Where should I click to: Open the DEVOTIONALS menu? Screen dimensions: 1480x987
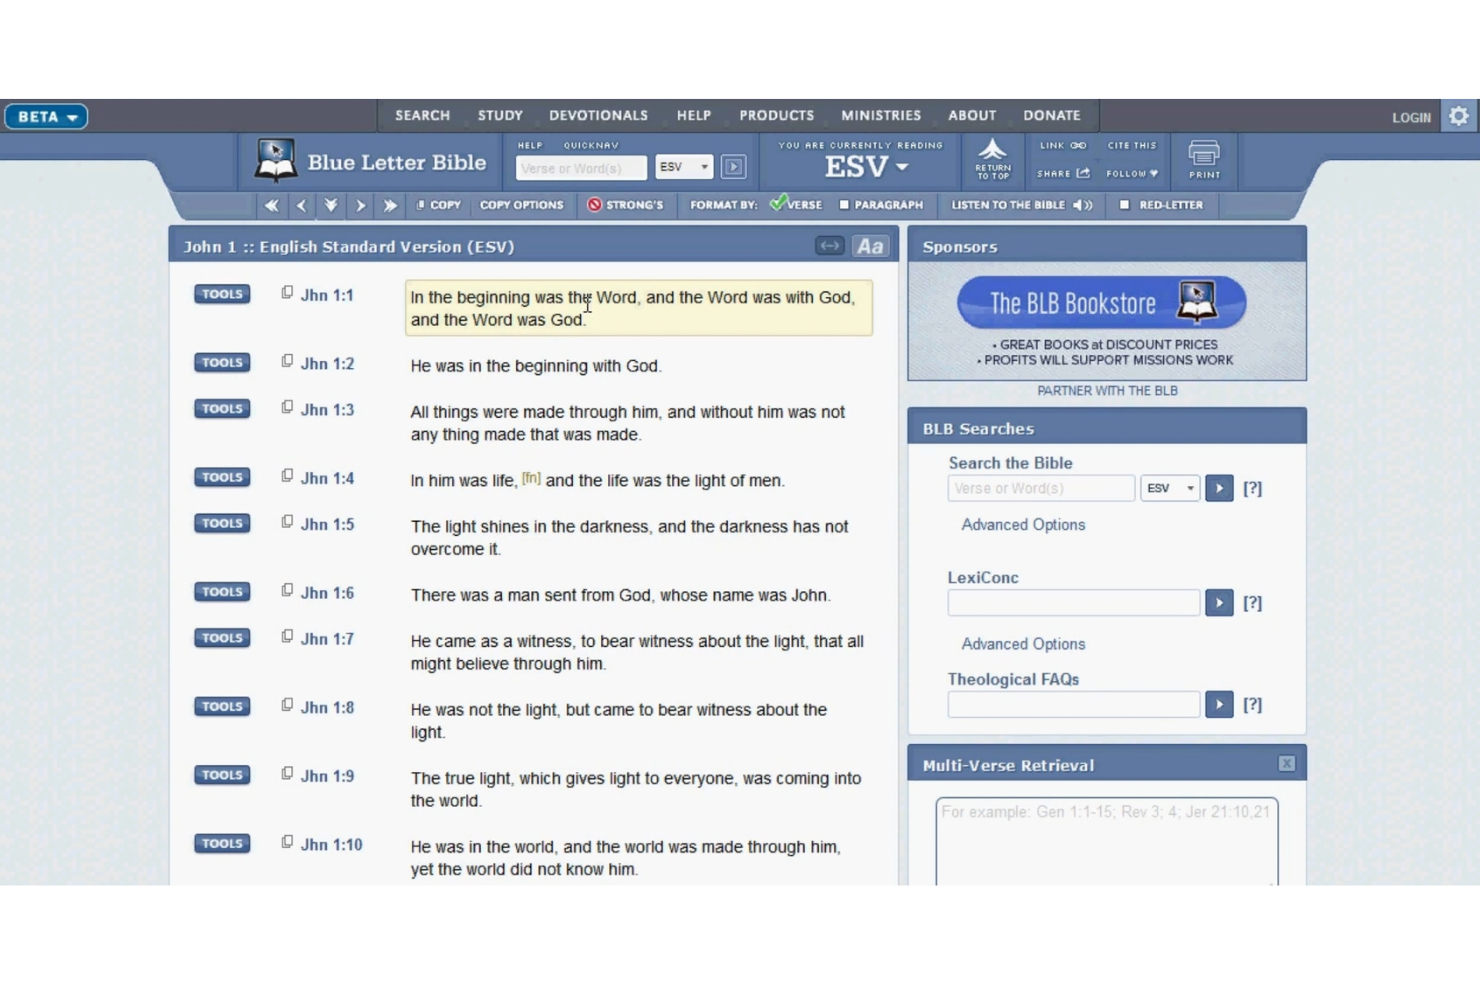(598, 115)
